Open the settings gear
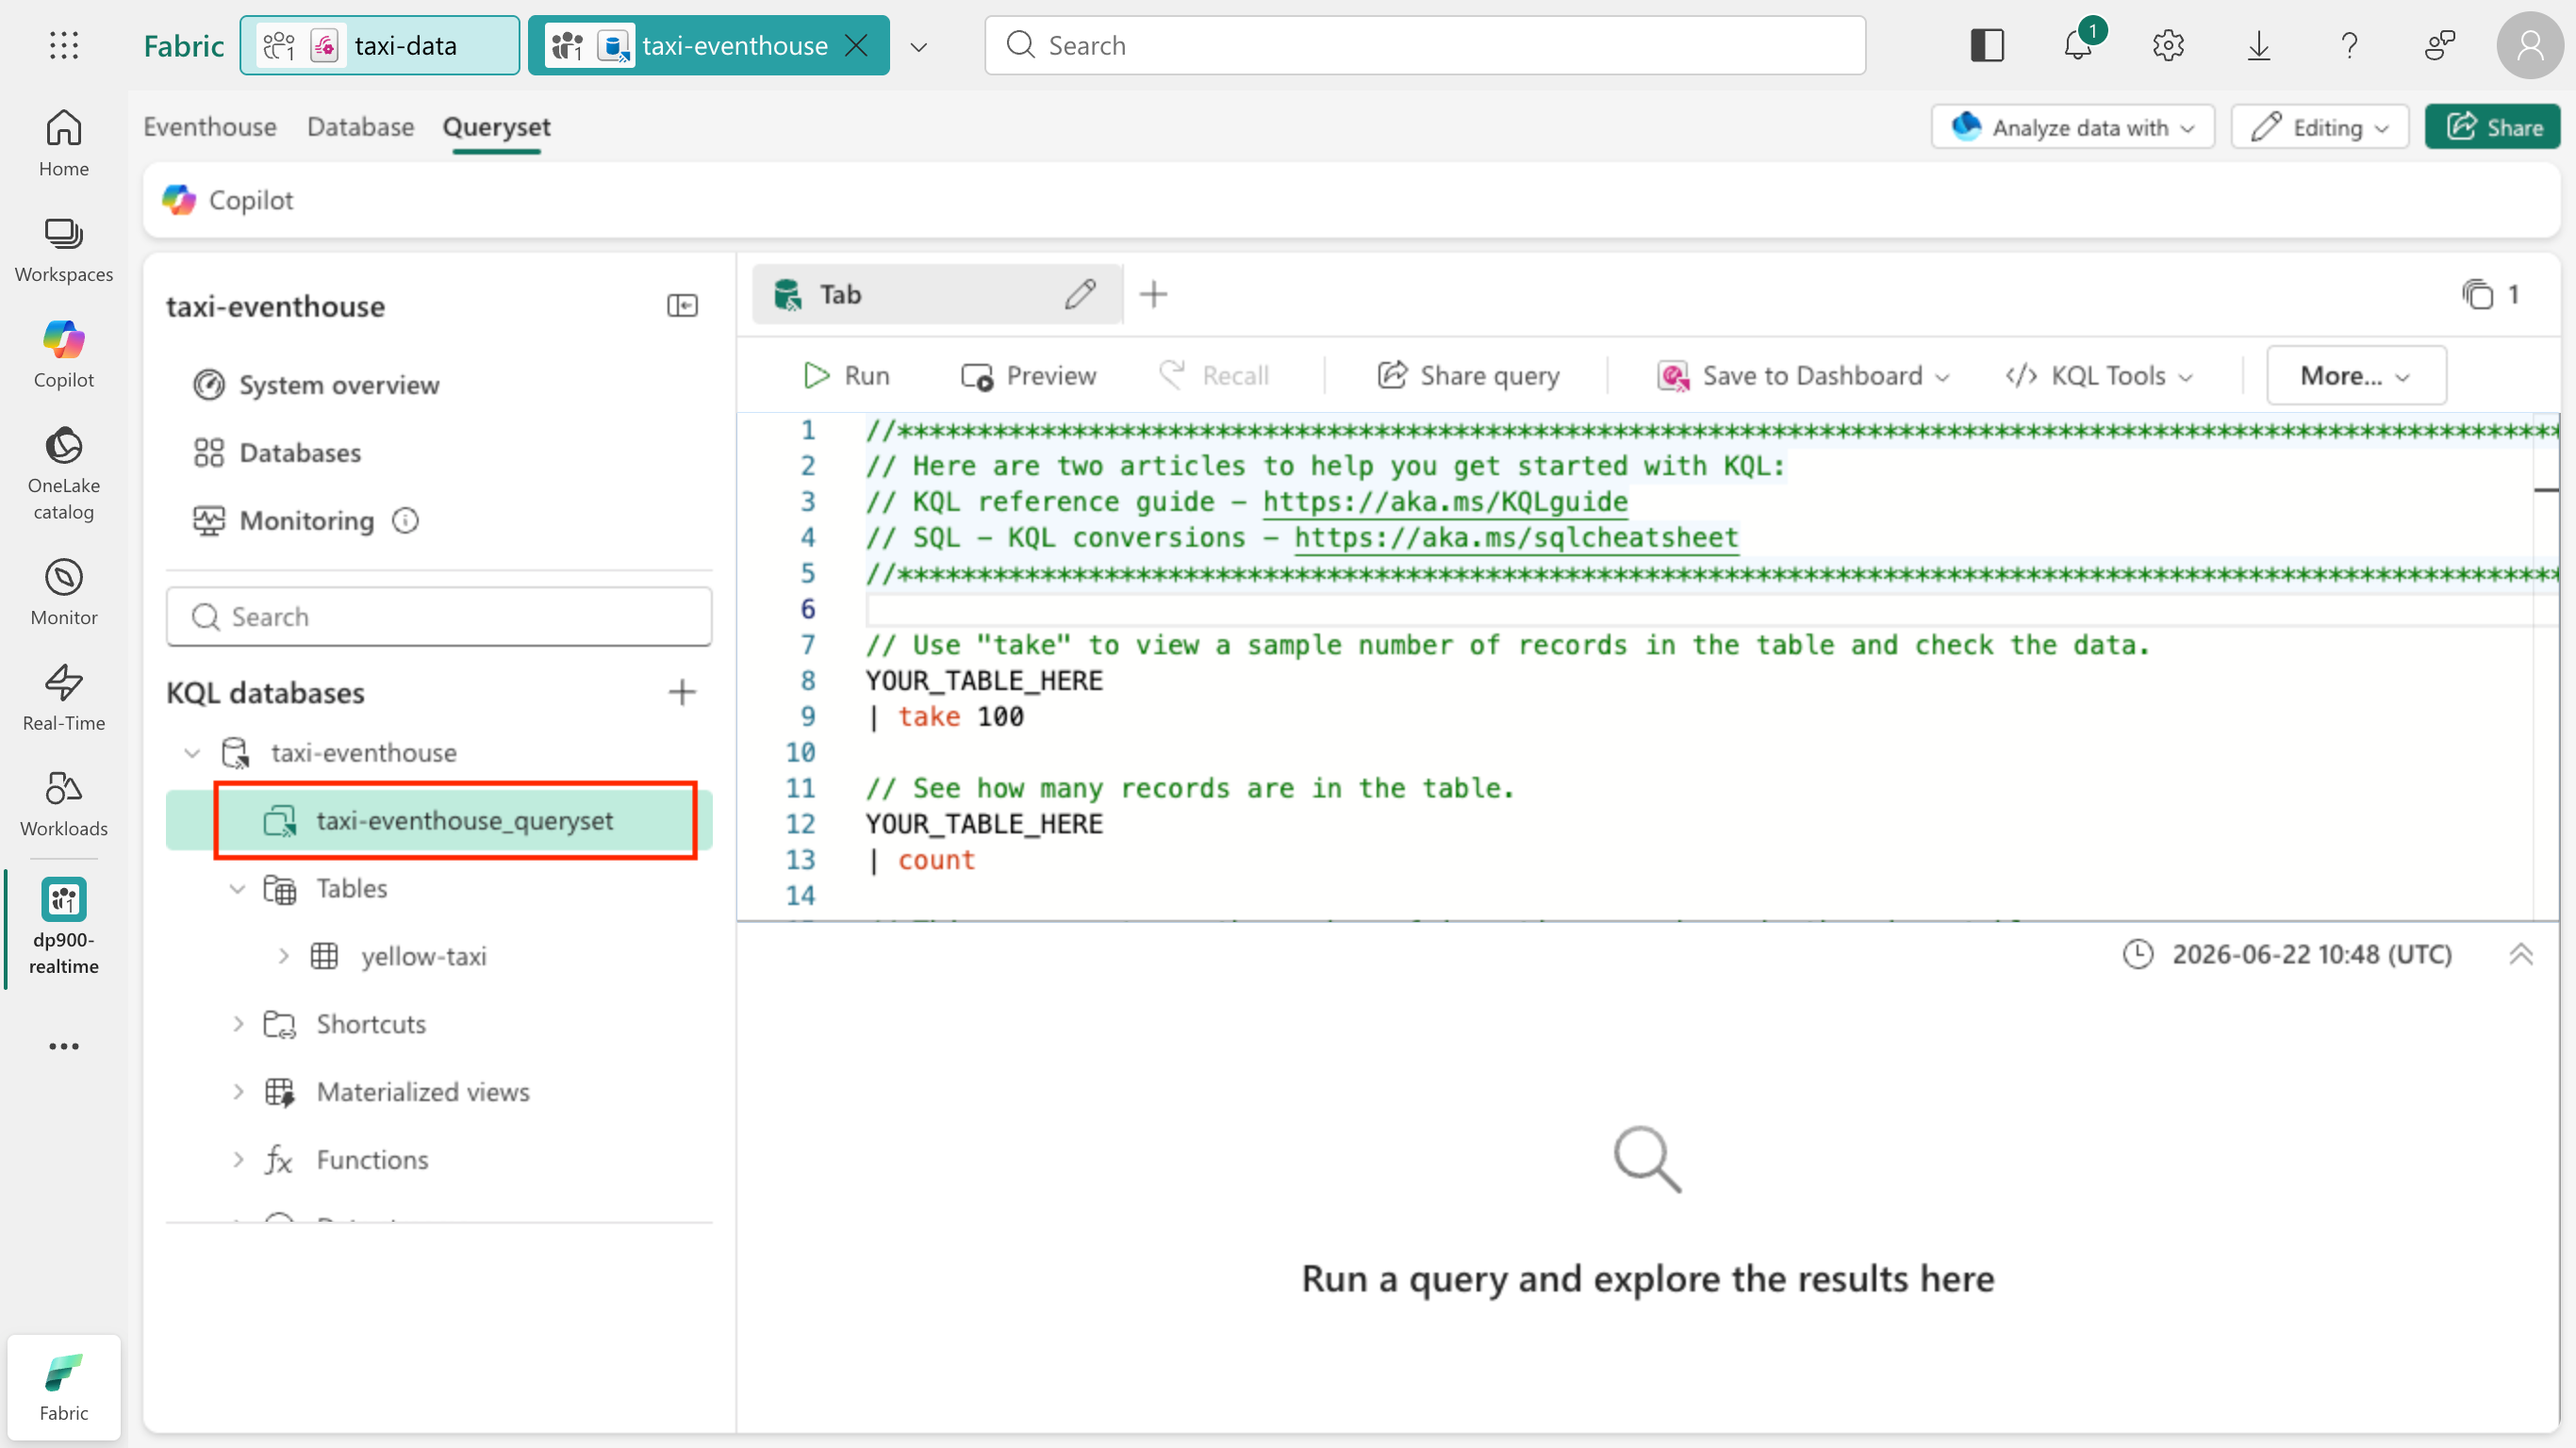This screenshot has width=2576, height=1448. tap(2168, 45)
